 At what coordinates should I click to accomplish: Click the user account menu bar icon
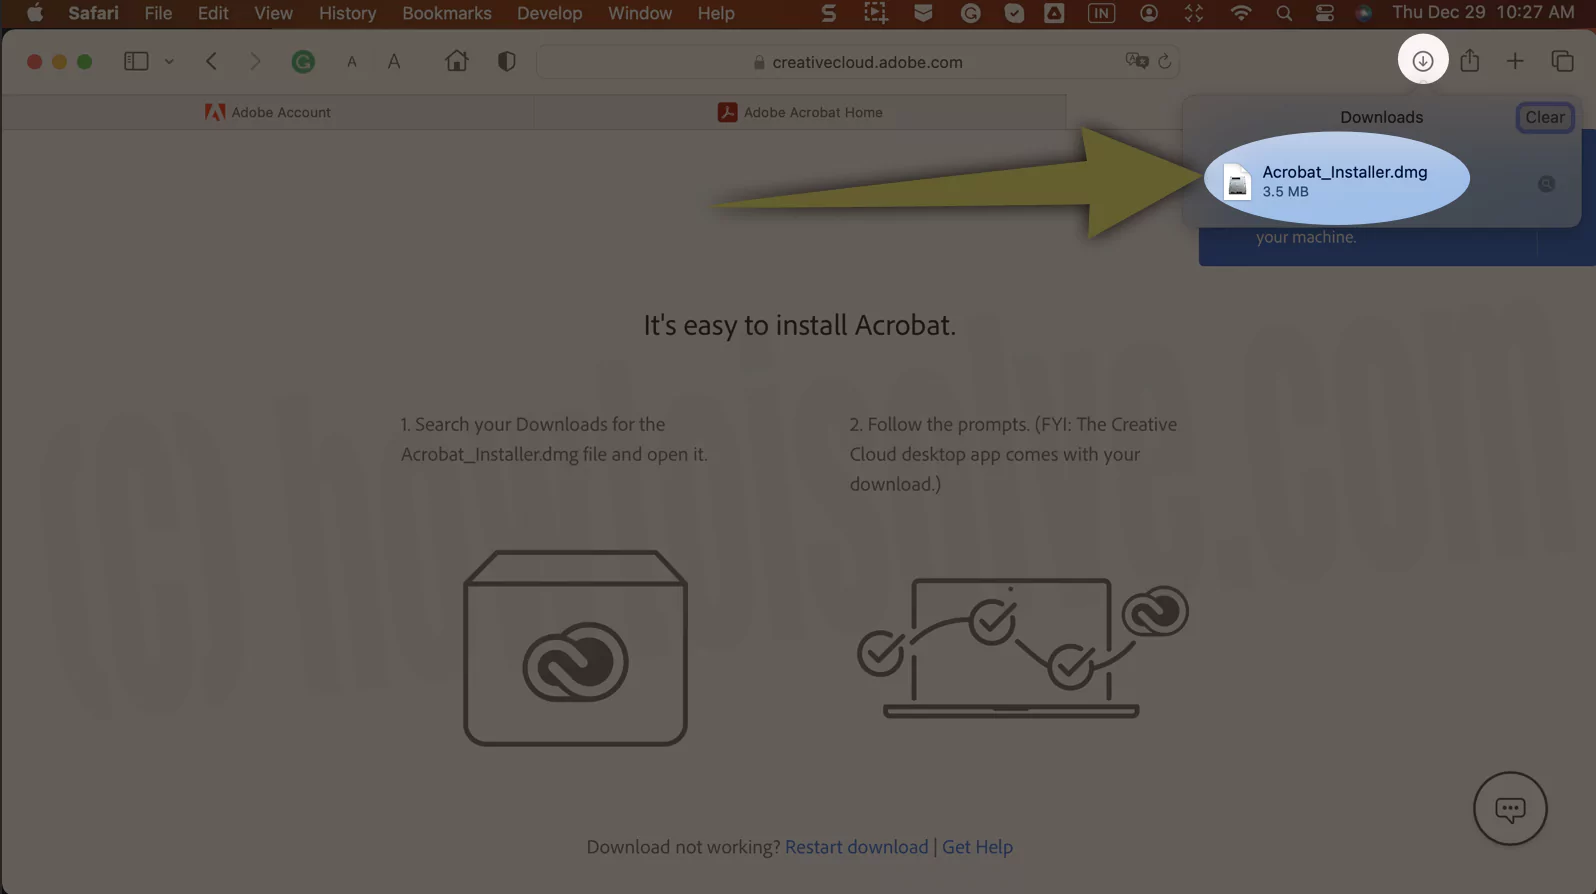[x=1149, y=13]
